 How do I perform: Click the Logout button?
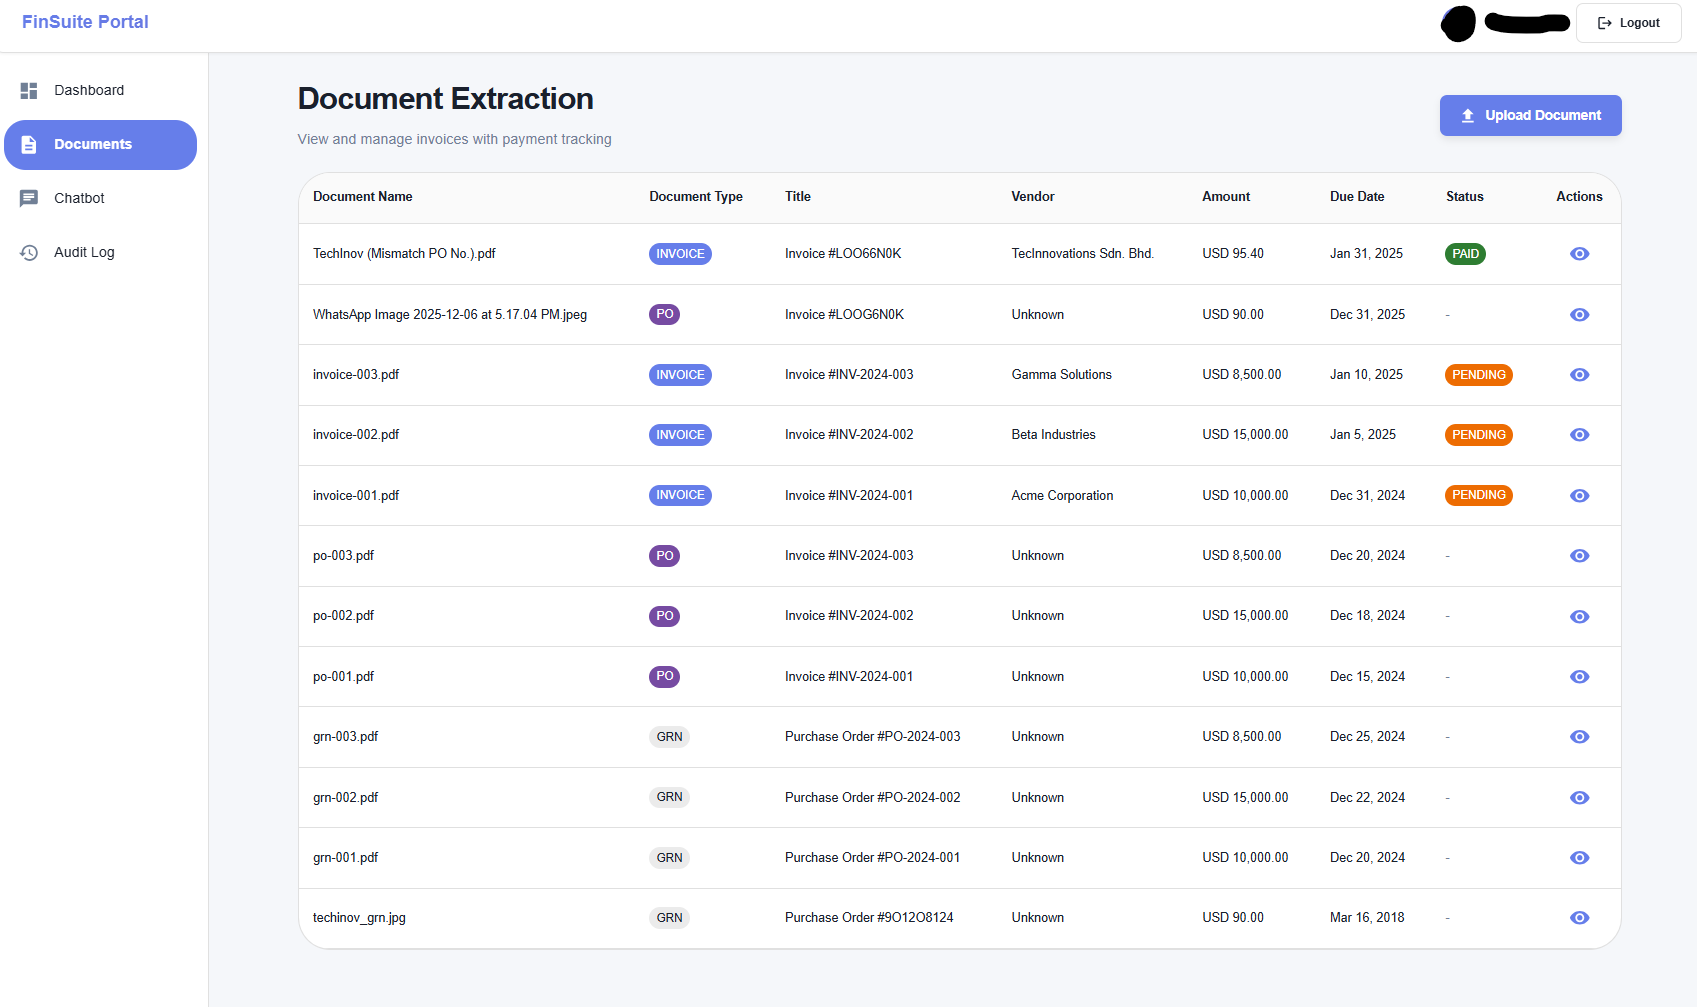tap(1628, 23)
